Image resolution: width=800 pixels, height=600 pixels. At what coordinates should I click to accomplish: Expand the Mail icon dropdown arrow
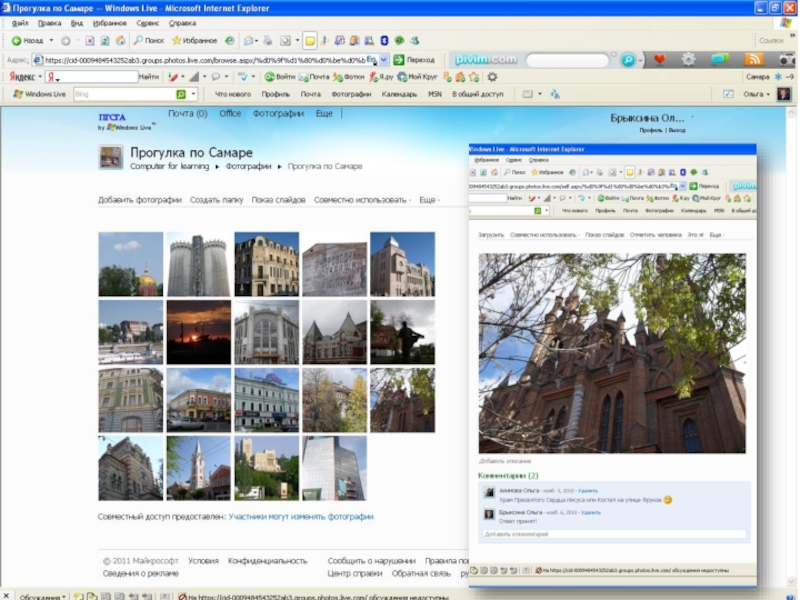(256, 41)
